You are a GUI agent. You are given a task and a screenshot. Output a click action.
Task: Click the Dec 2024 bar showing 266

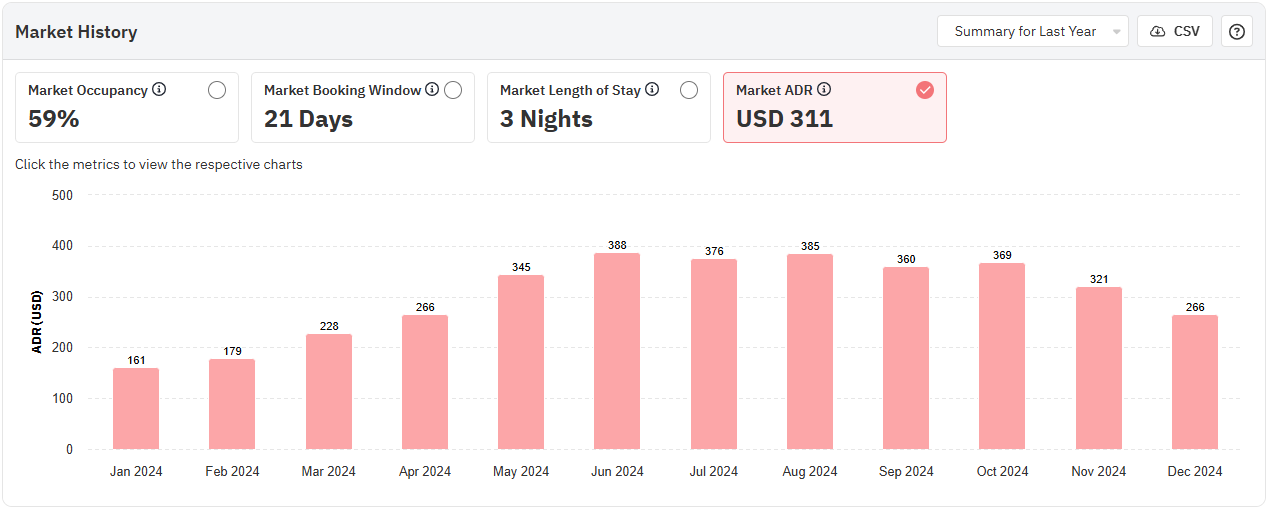[1195, 382]
